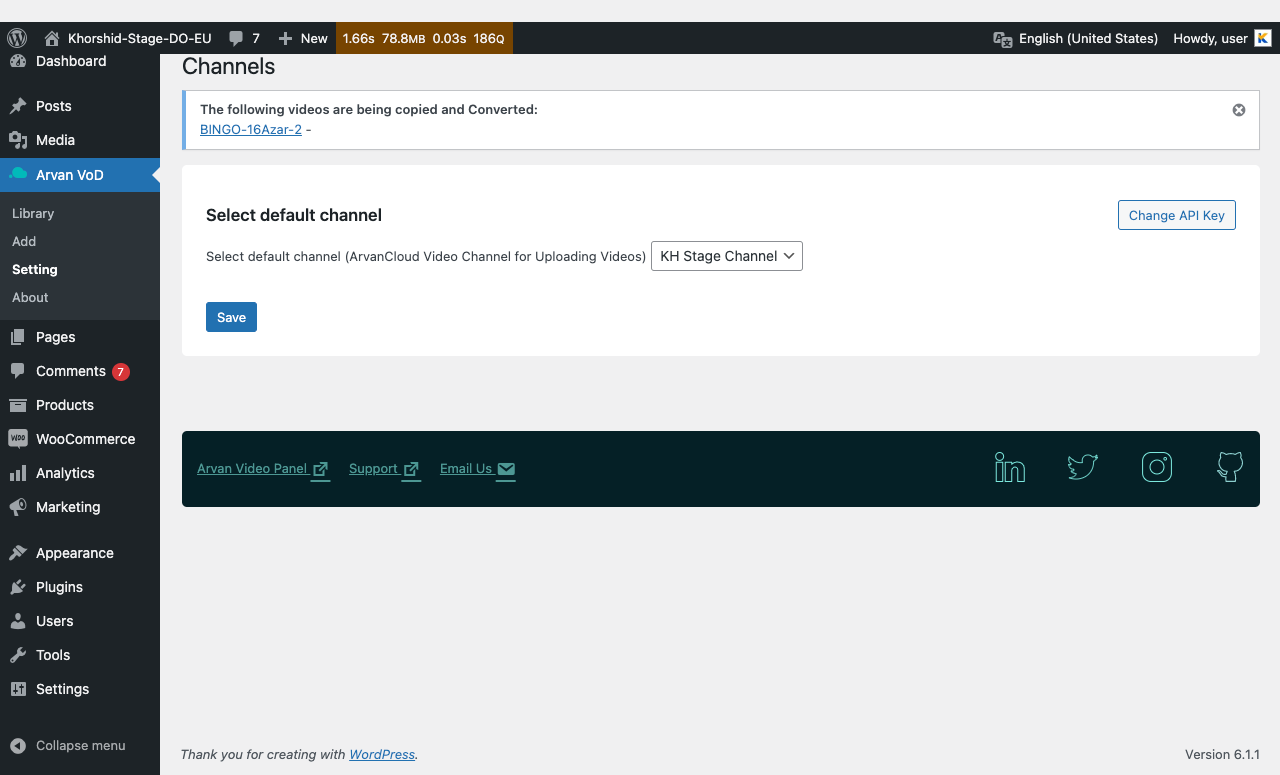
Task: Open the BINGO-16Azar-2 video link
Action: [x=251, y=129]
